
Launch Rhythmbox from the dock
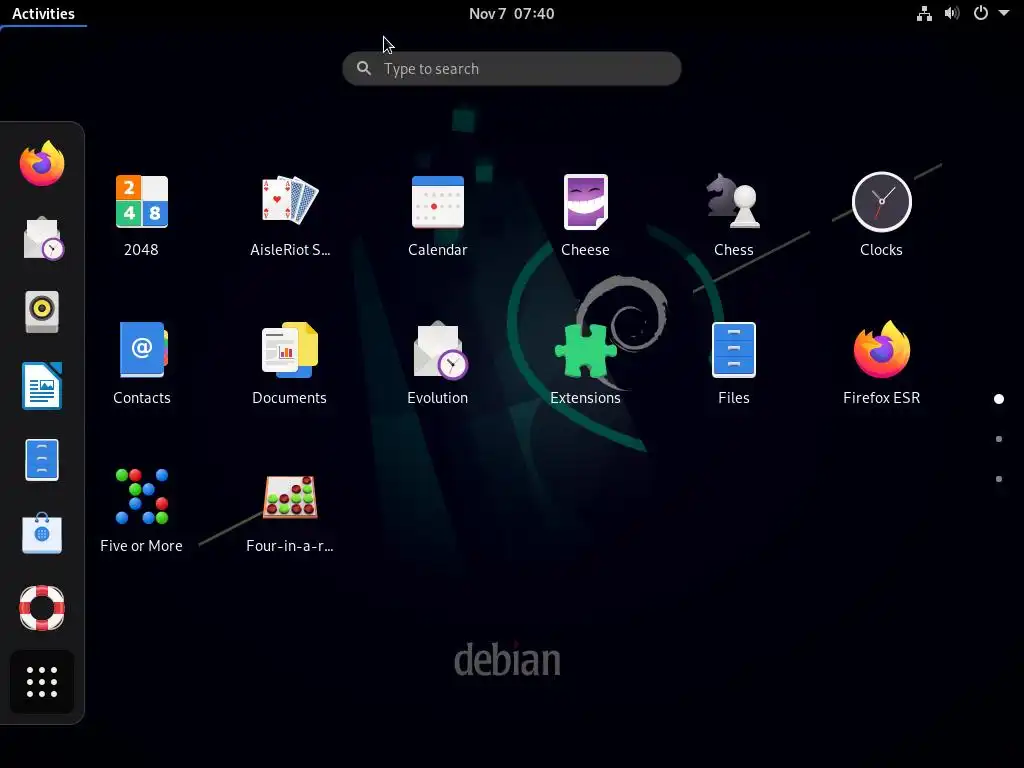[42, 312]
